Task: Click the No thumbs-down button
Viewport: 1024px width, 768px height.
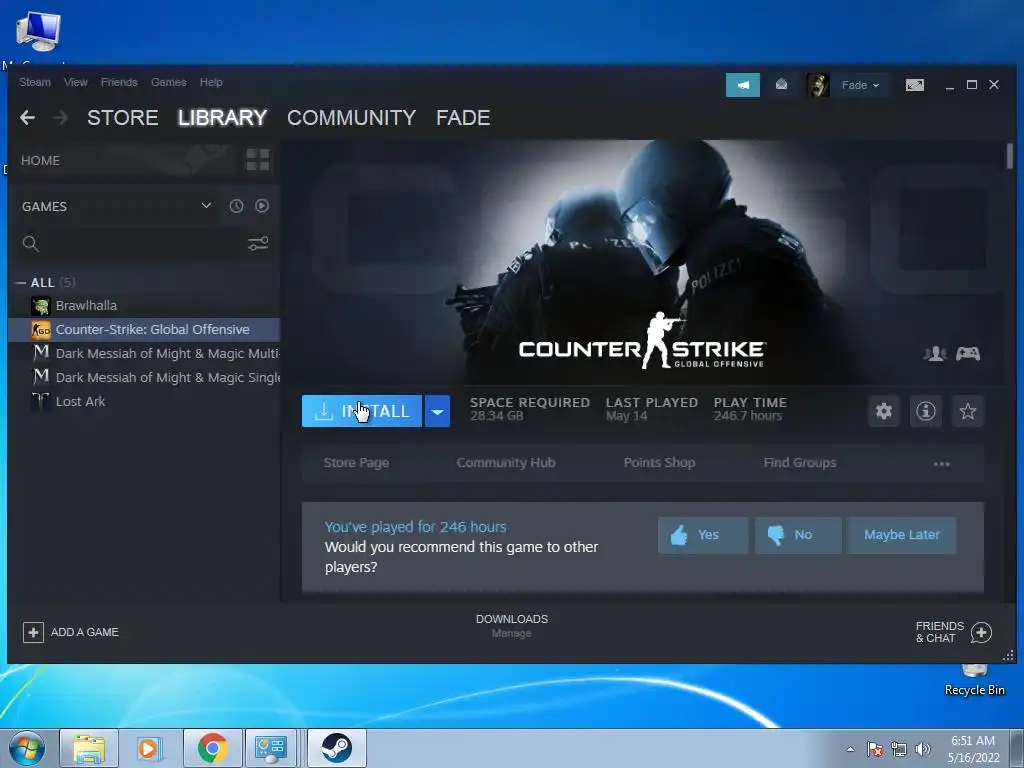Action: click(798, 536)
